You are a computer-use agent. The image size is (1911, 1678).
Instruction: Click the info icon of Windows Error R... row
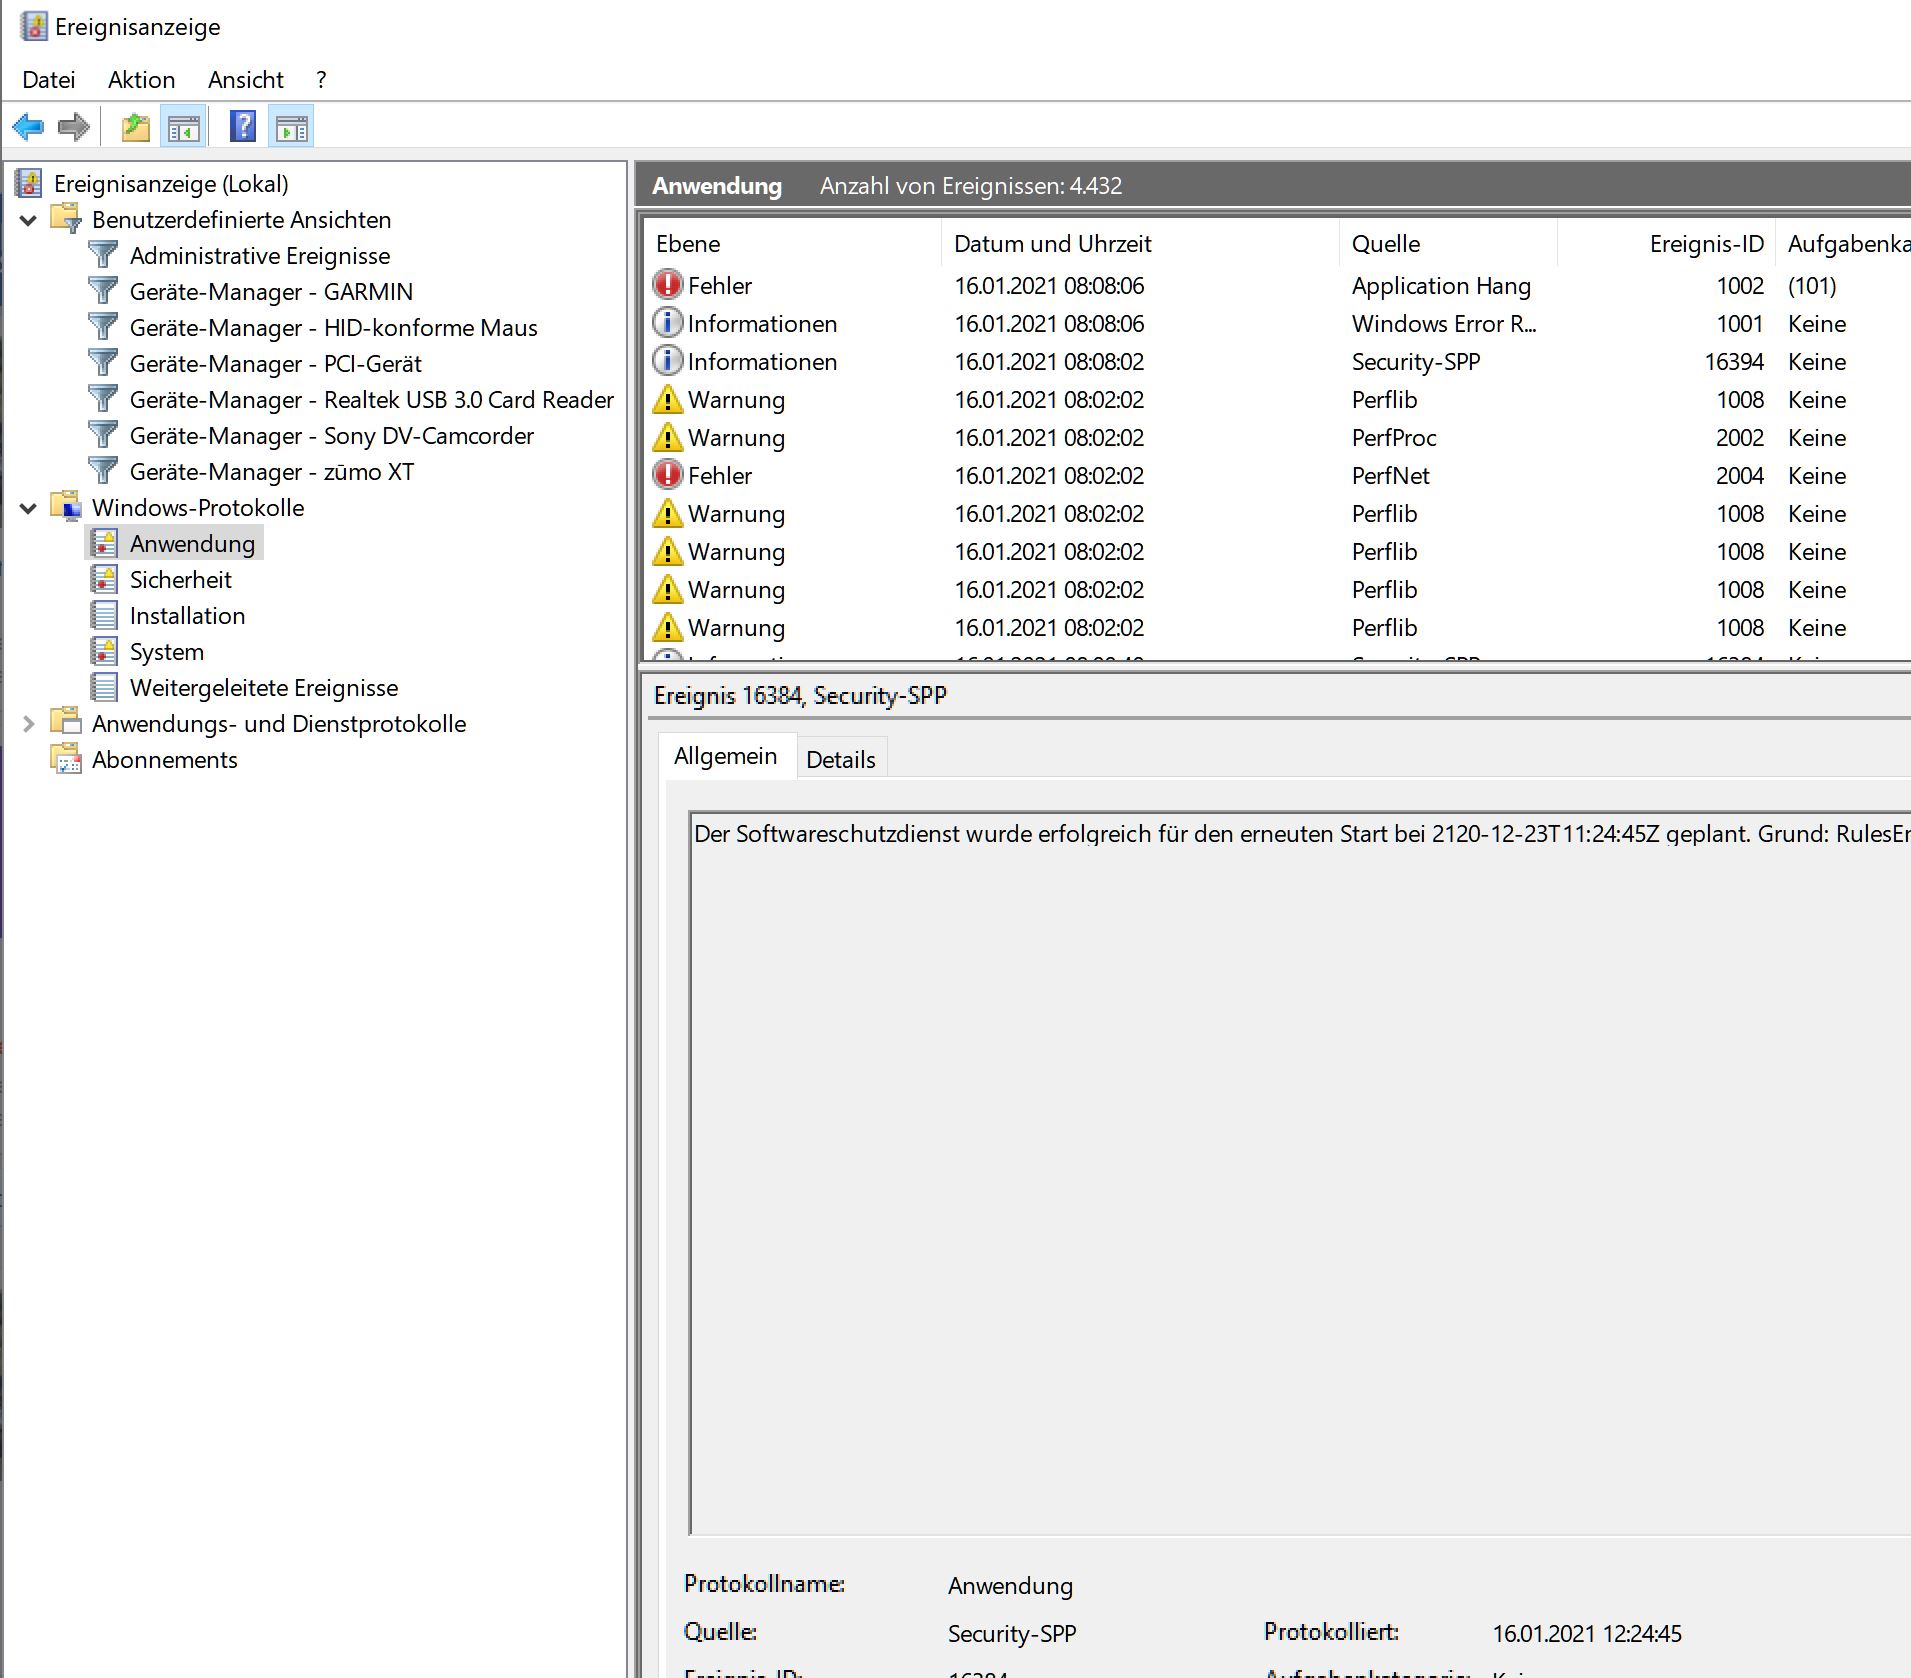[x=667, y=323]
